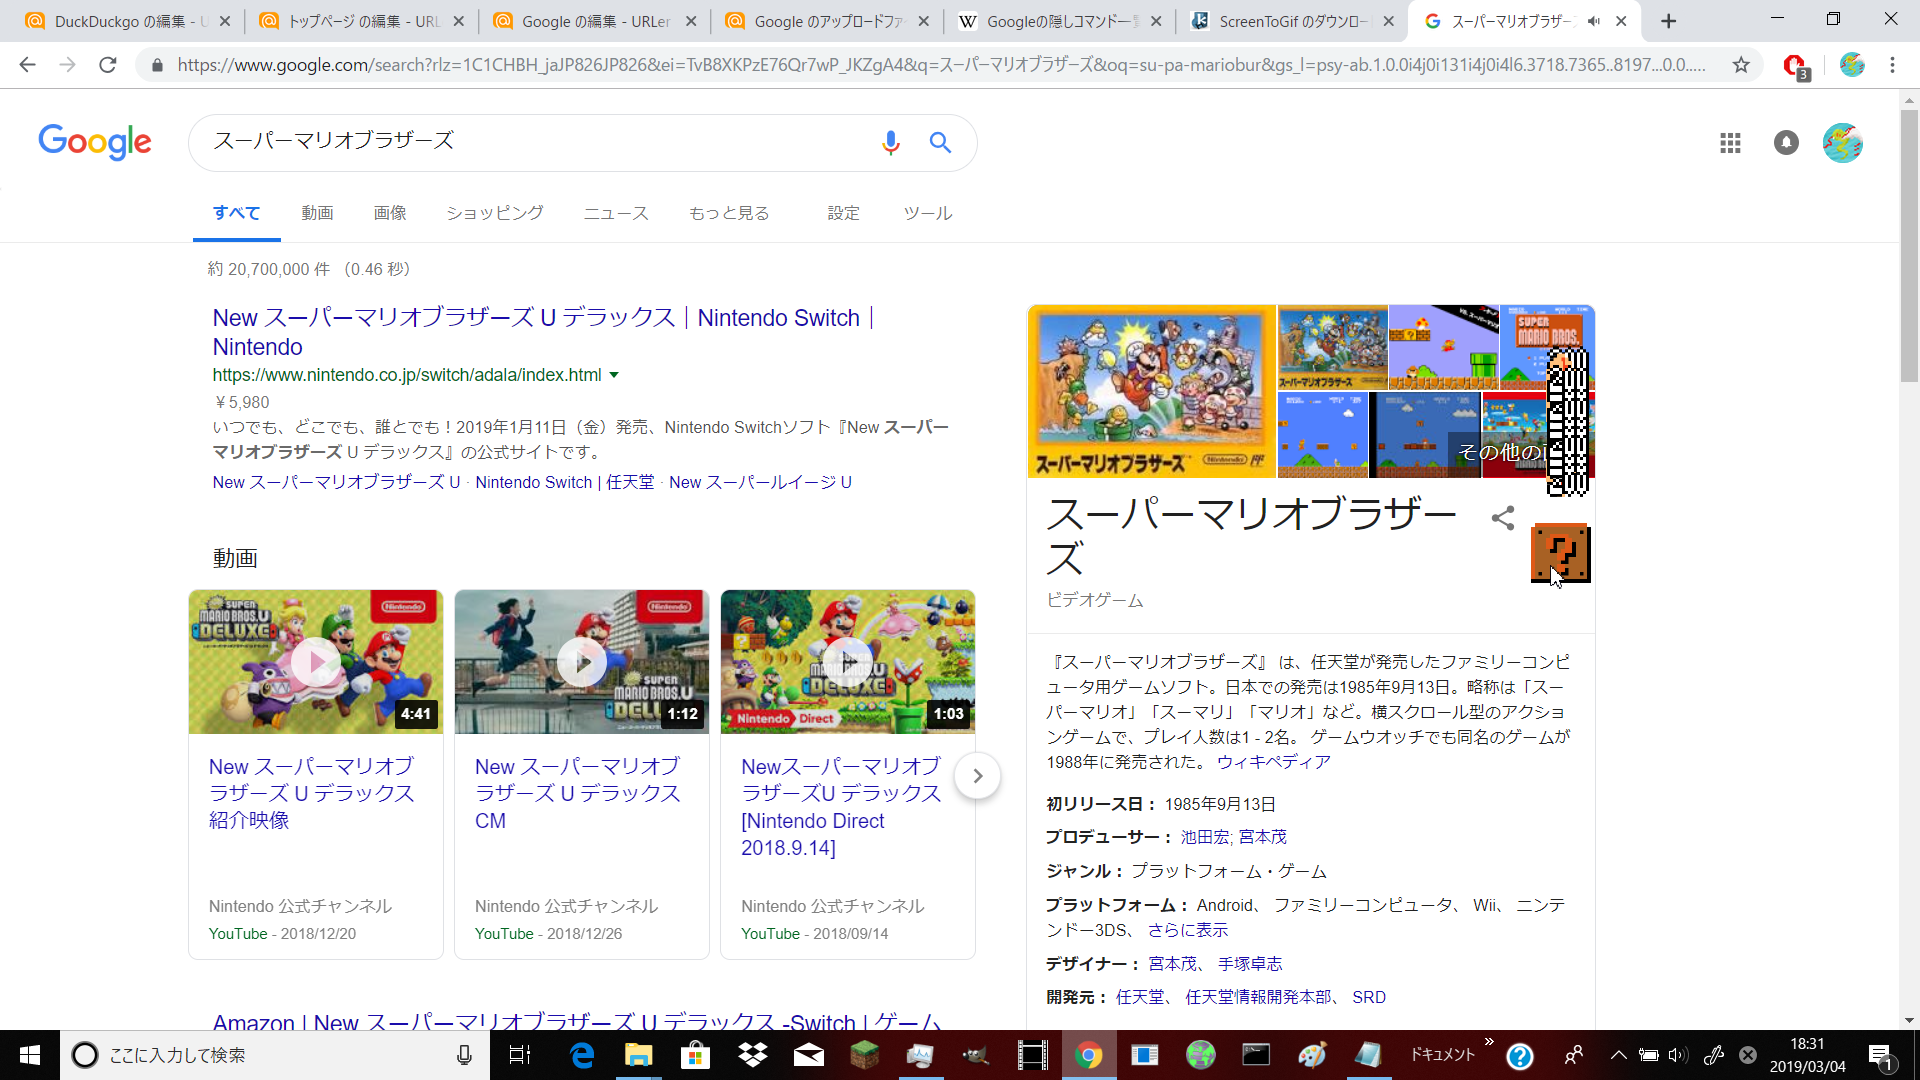The image size is (1920, 1080).
Task: Focus the Google search query field
Action: [x=540, y=142]
